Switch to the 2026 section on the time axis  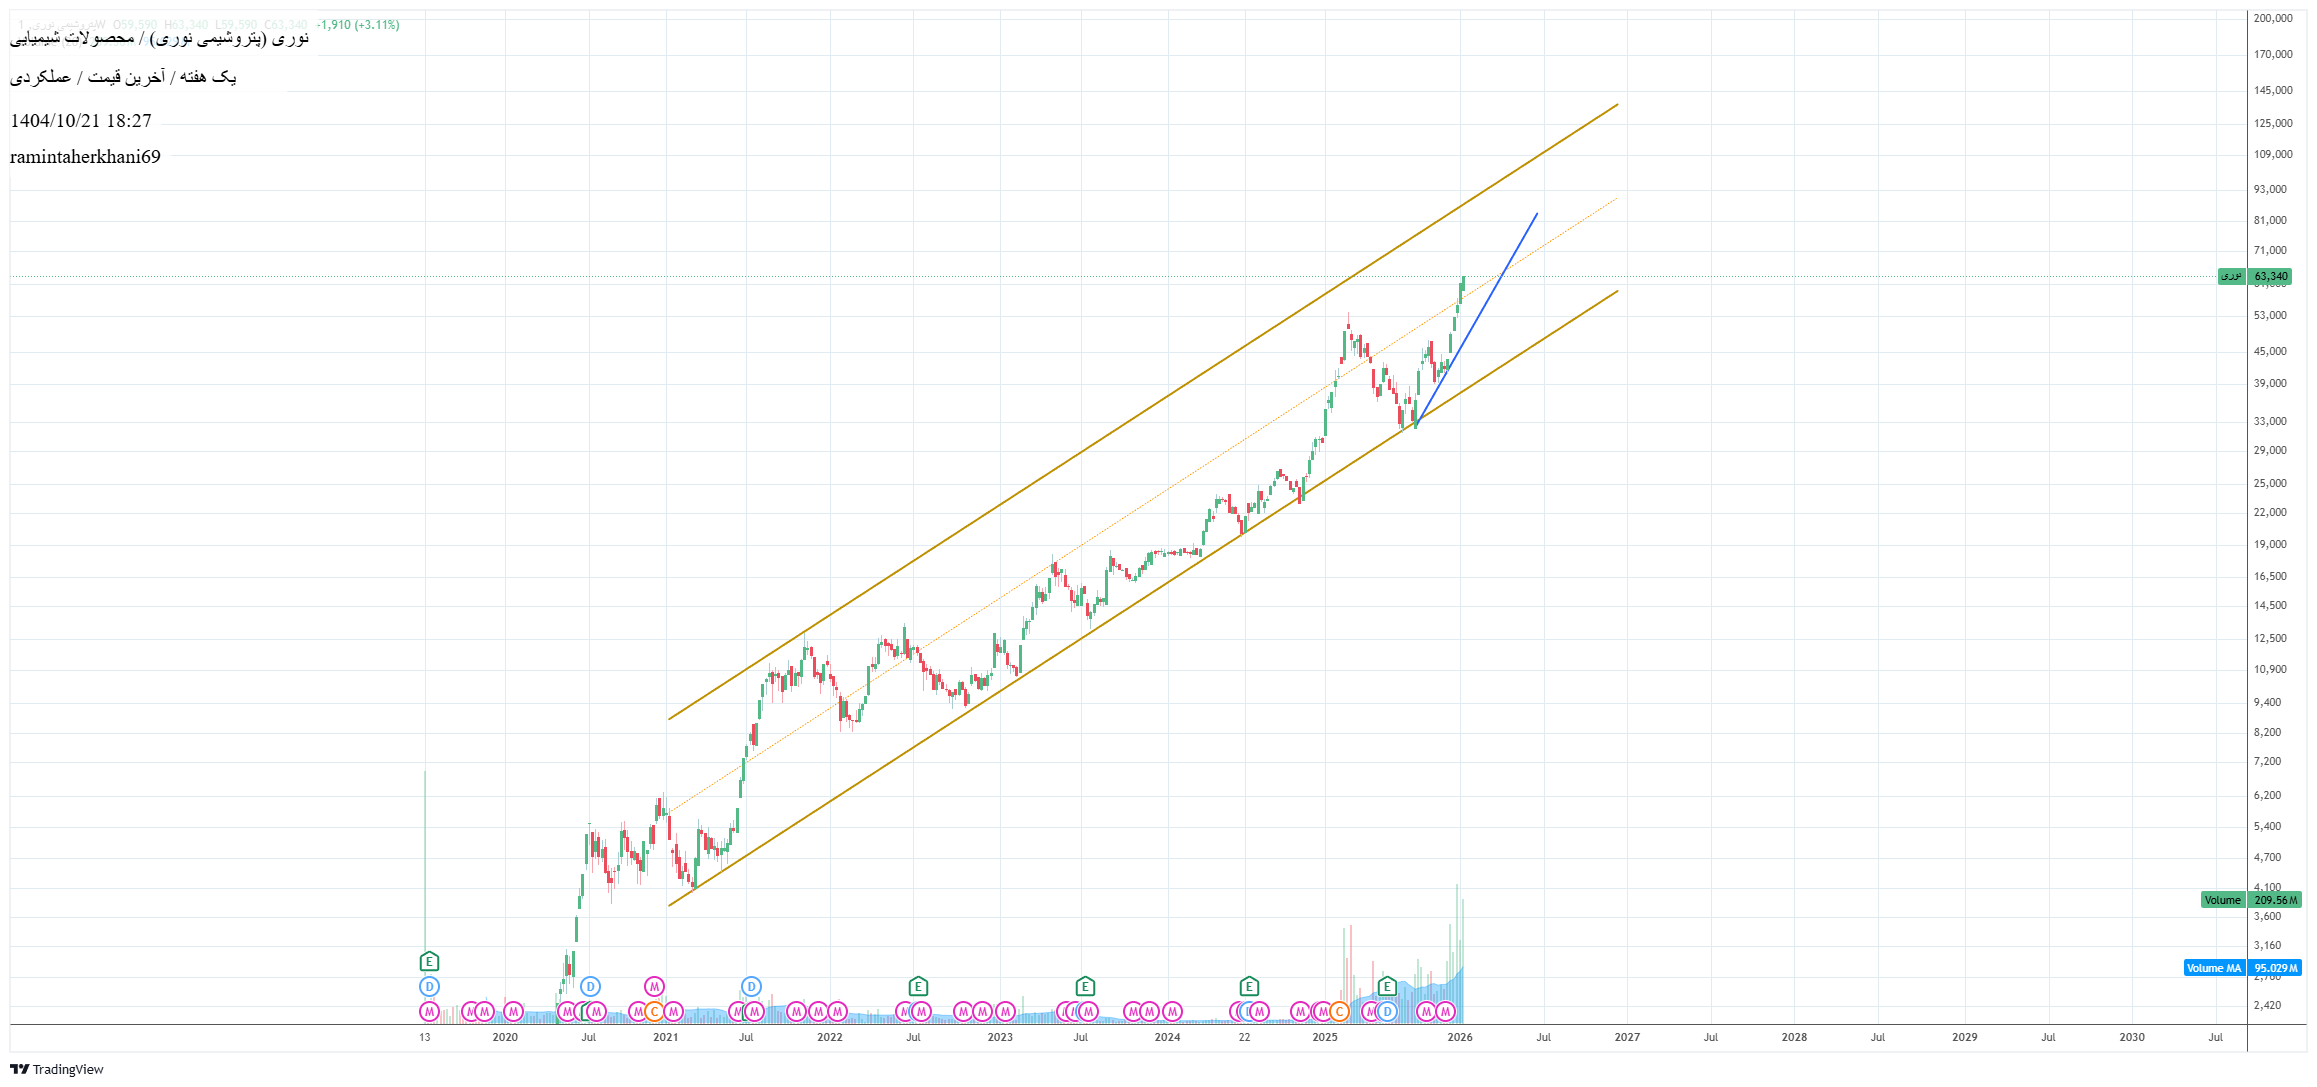[1459, 1038]
